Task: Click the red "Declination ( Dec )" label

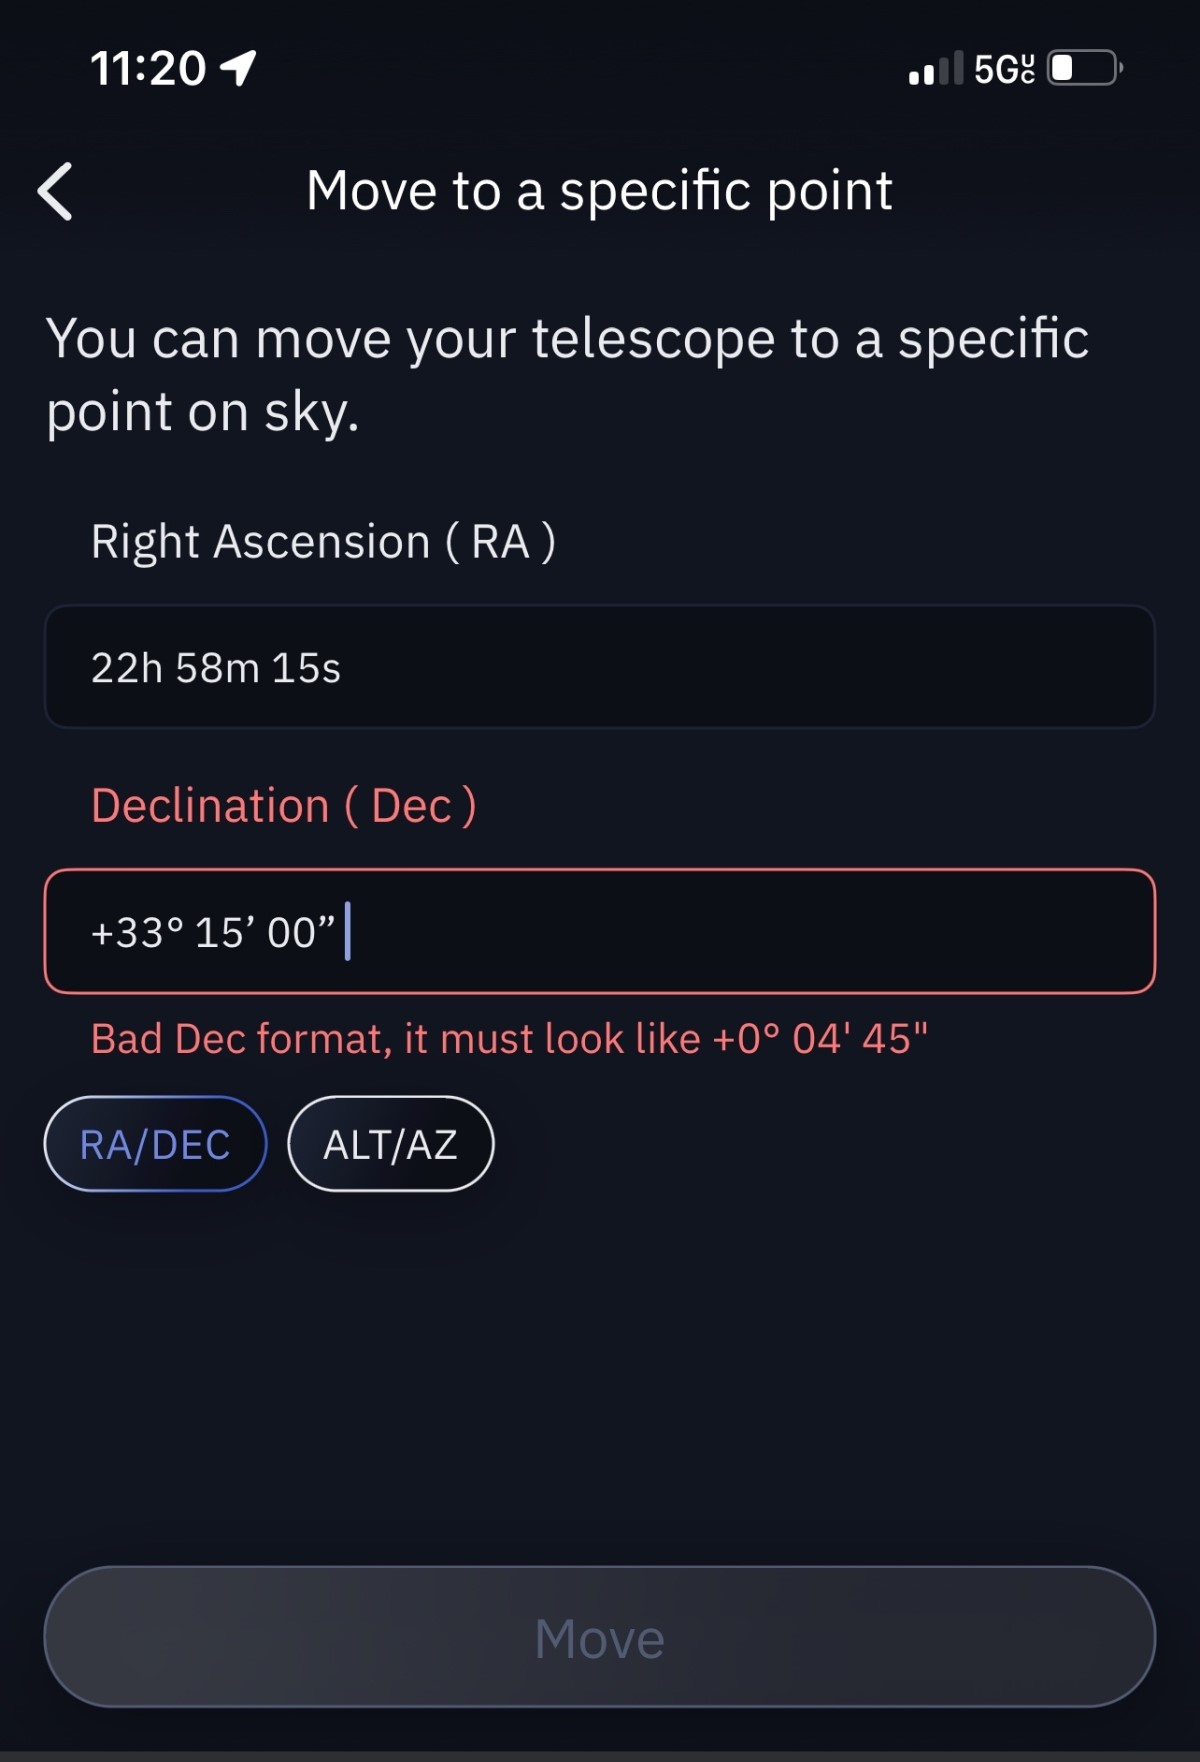Action: coord(284,806)
